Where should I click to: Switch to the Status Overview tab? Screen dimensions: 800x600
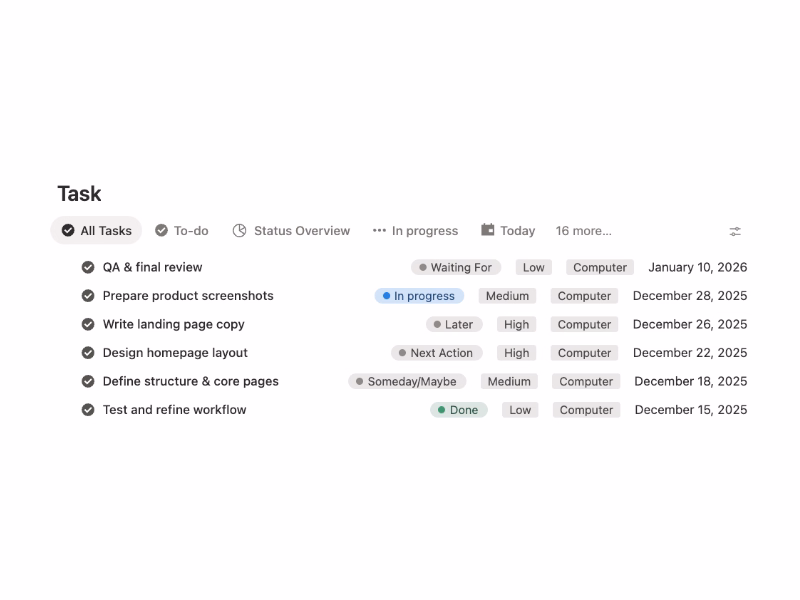click(301, 231)
